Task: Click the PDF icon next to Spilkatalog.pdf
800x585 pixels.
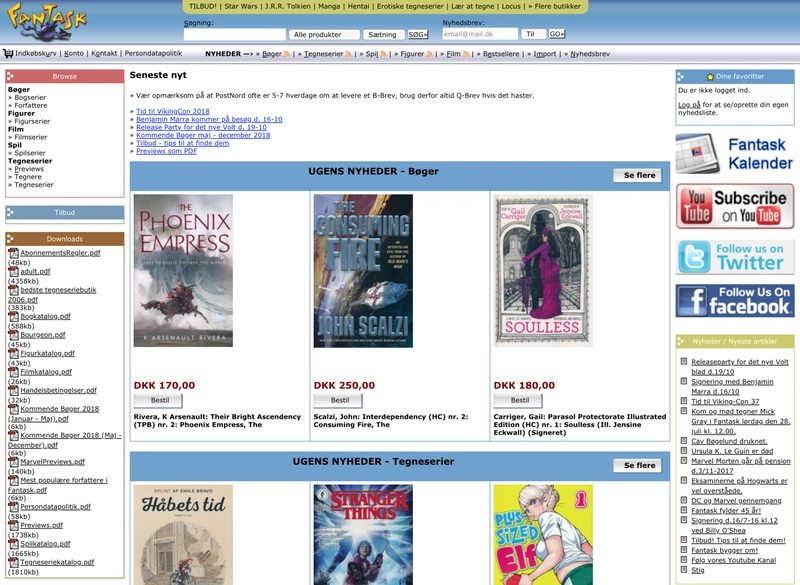Action: tap(13, 544)
